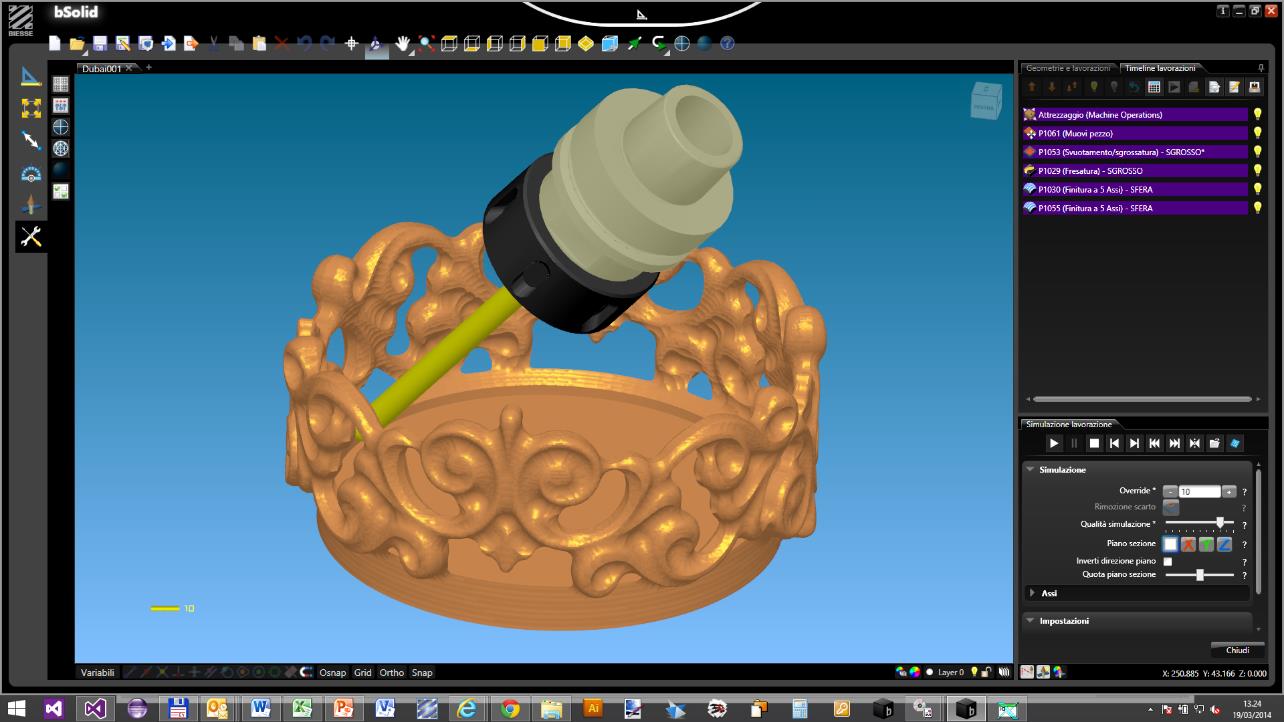Start simulation with the Play button

pyautogui.click(x=1053, y=442)
